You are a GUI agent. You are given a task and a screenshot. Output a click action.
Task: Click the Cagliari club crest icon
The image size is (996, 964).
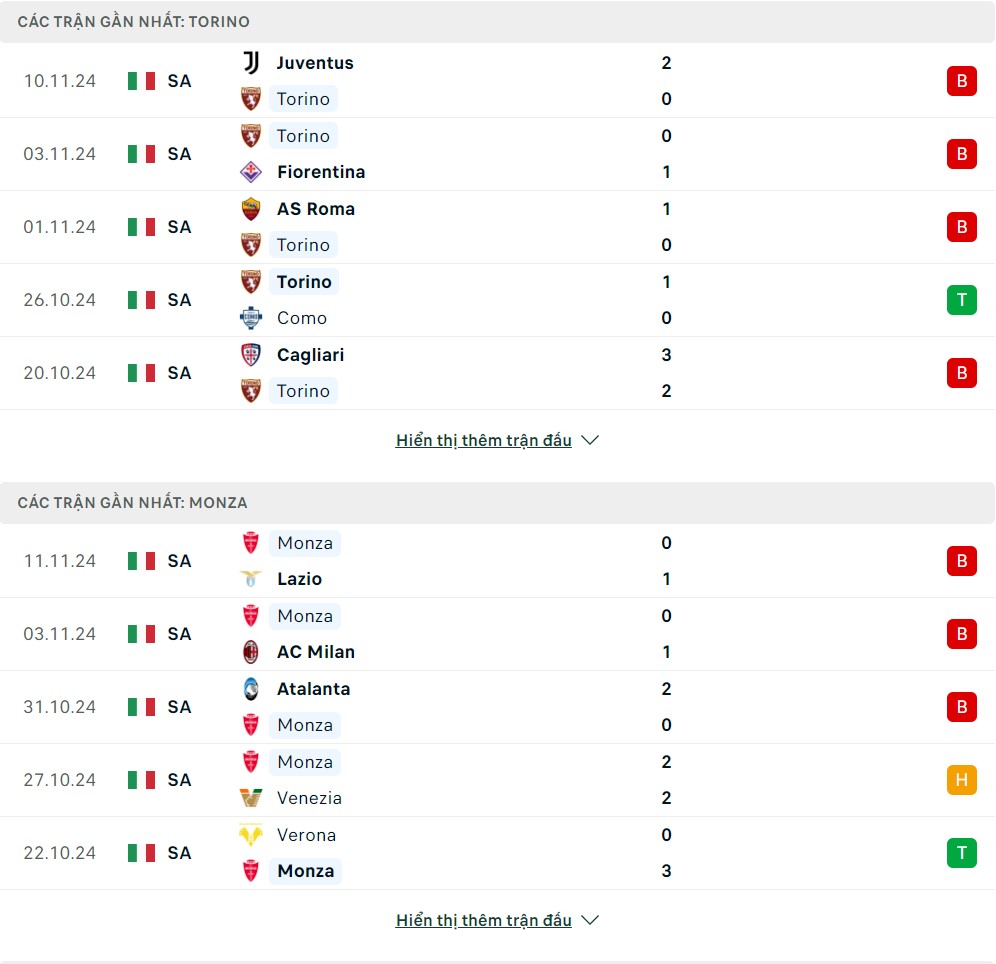[251, 355]
